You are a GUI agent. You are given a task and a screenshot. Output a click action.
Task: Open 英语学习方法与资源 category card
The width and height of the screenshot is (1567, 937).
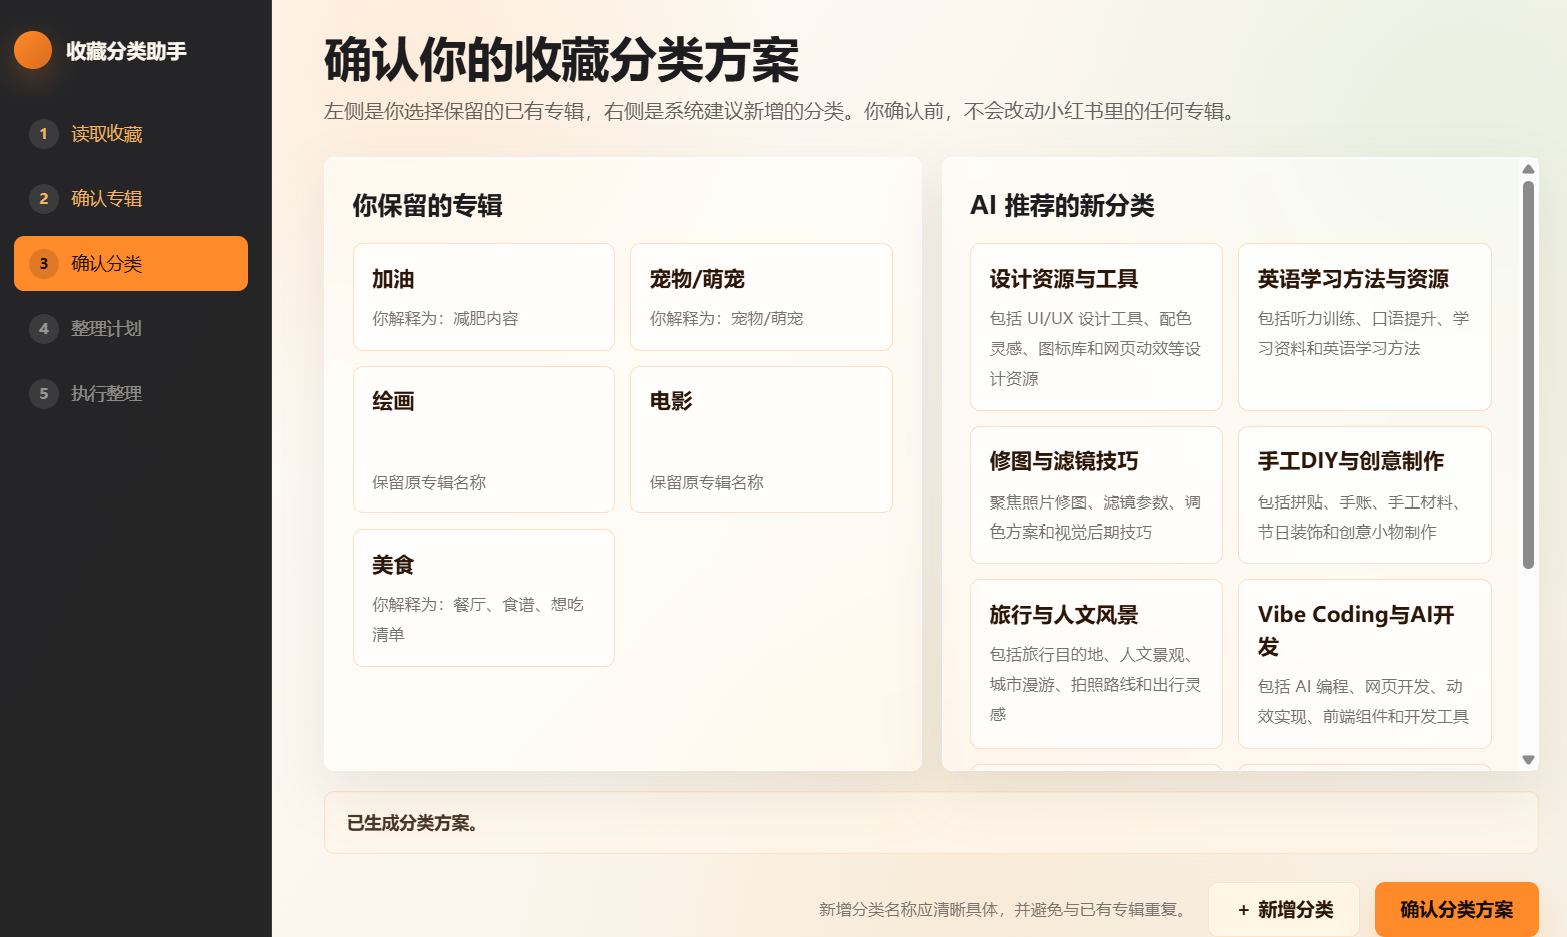click(x=1365, y=327)
